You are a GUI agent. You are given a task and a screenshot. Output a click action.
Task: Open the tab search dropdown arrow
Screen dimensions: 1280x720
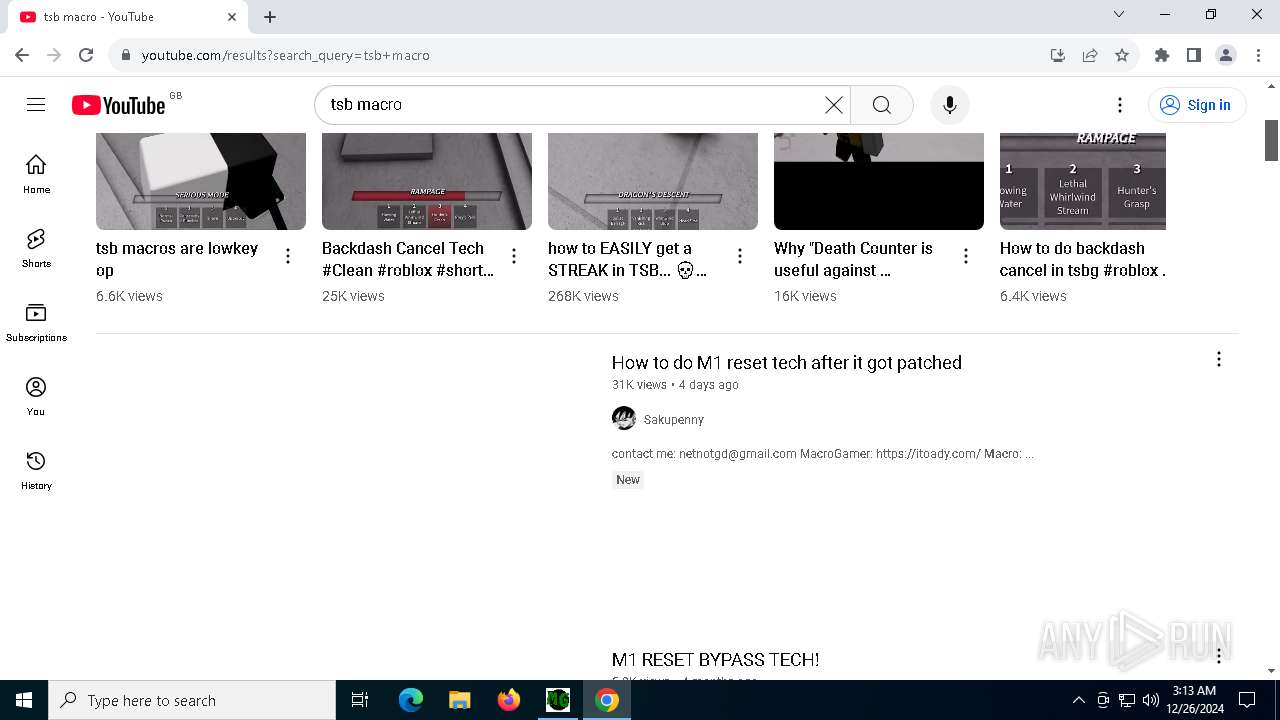pos(1119,14)
